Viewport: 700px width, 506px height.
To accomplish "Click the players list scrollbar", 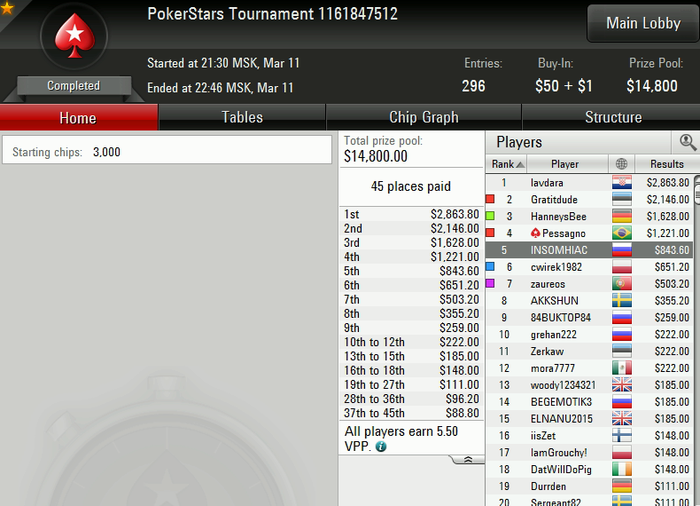I will (697, 339).
